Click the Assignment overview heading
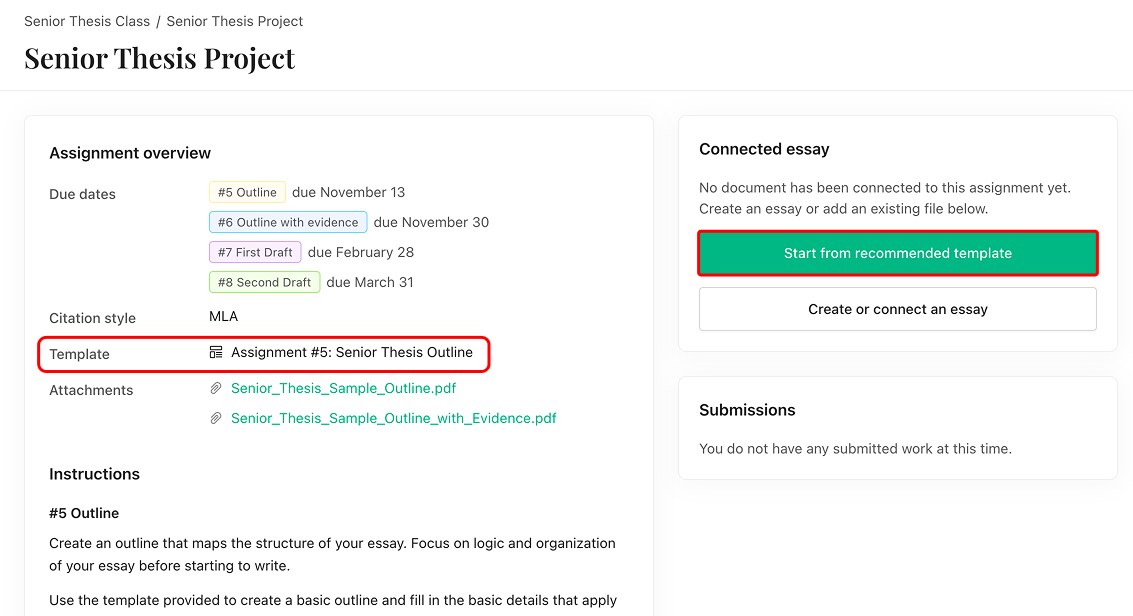Viewport: 1133px width, 616px height. point(130,153)
